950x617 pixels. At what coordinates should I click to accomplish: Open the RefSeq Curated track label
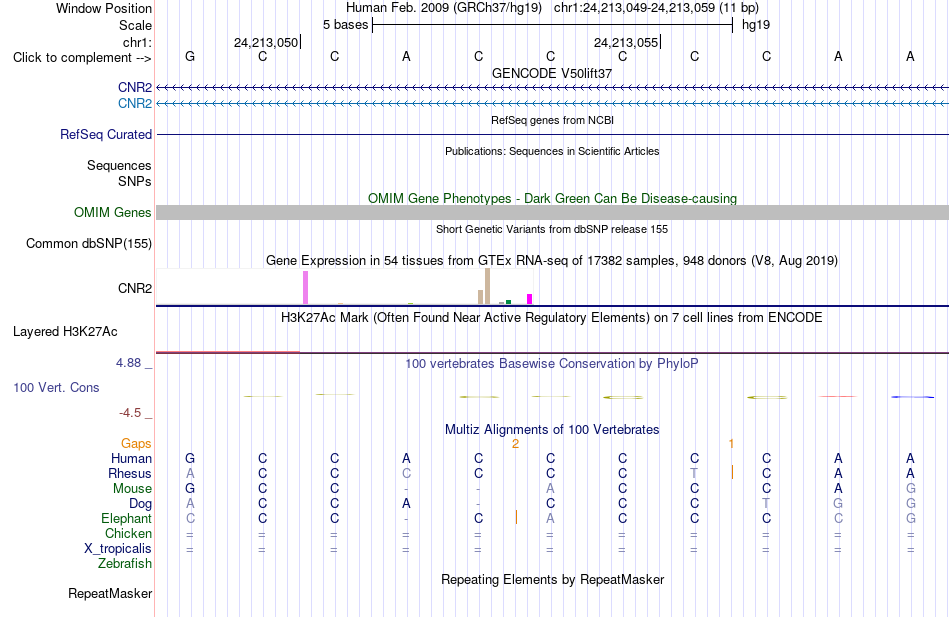106,135
